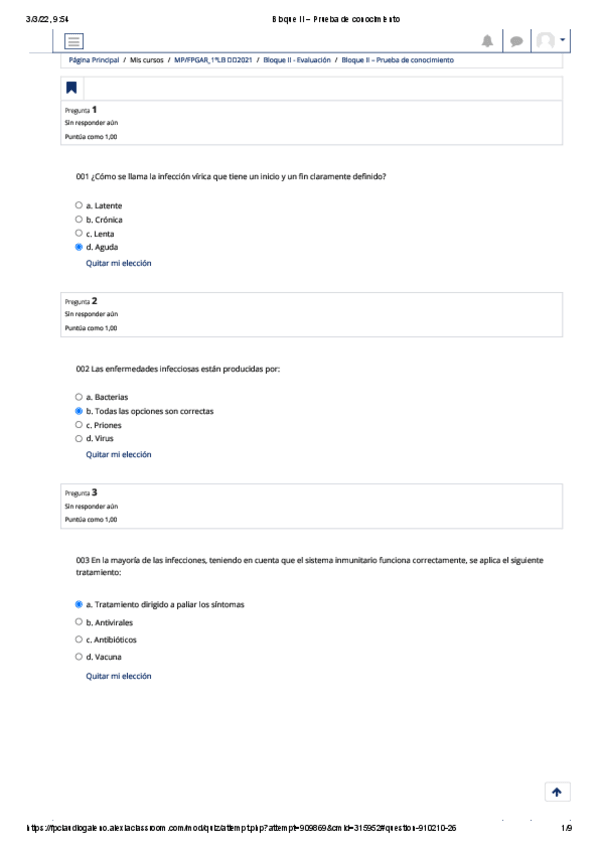599x848 pixels.
Task: Click Quitar mi elección under question 2
Action: pos(118,455)
